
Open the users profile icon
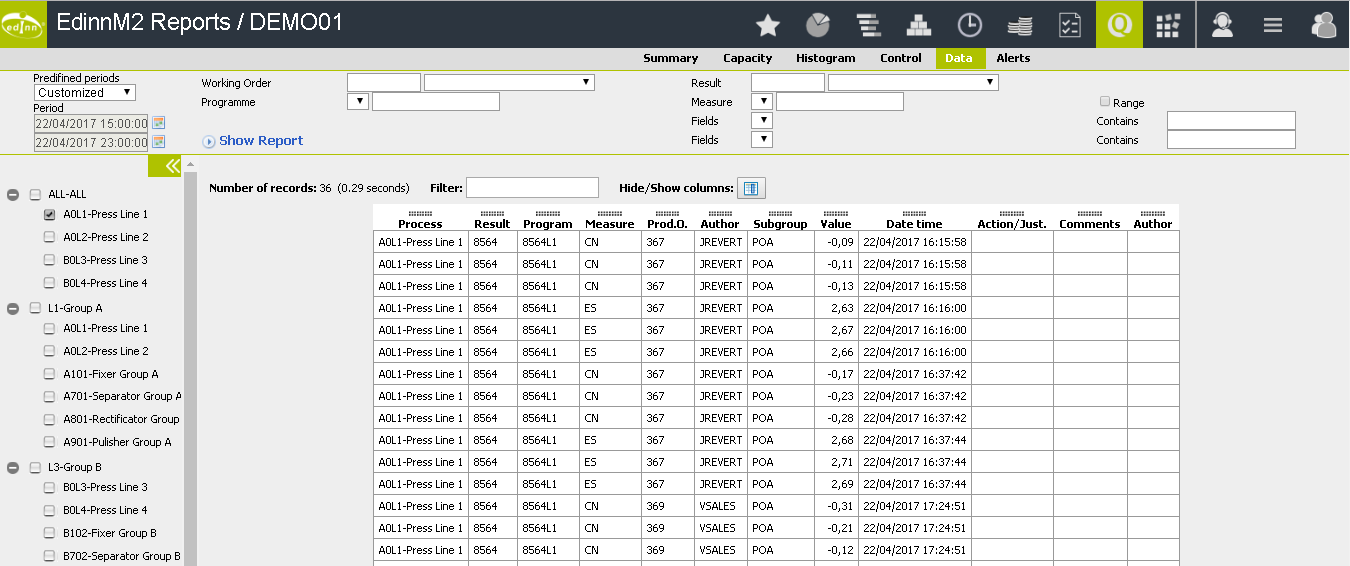(1323, 25)
